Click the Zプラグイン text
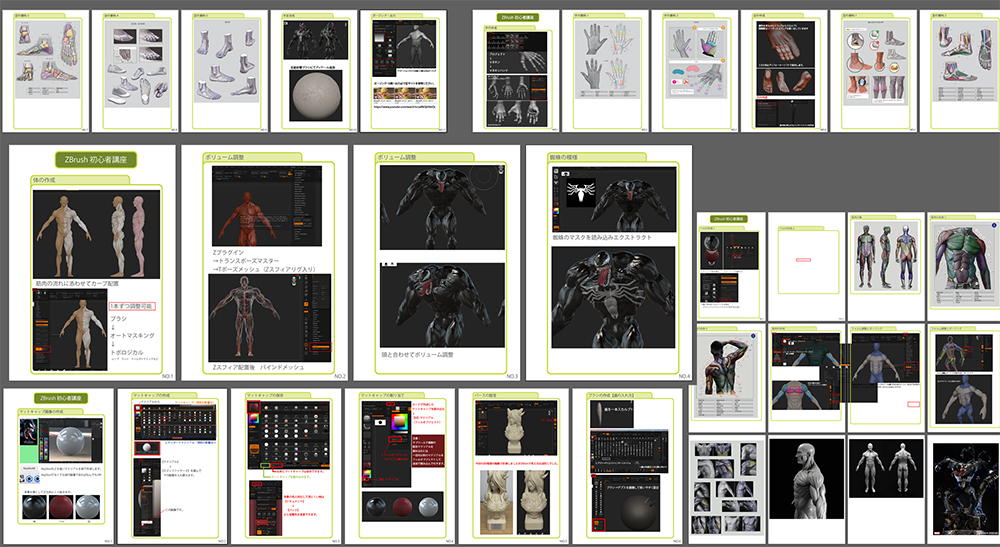 (x=228, y=252)
